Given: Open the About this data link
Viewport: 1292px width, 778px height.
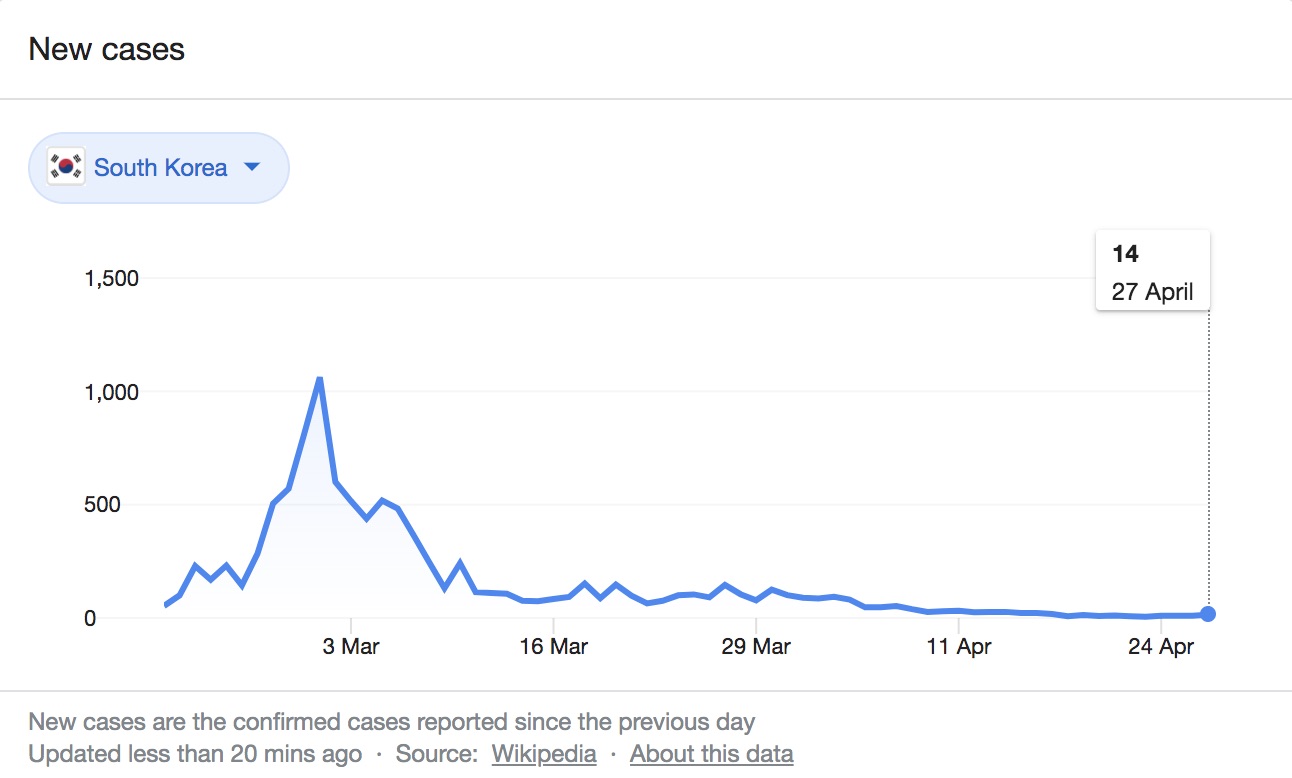Looking at the screenshot, I should coord(711,754).
